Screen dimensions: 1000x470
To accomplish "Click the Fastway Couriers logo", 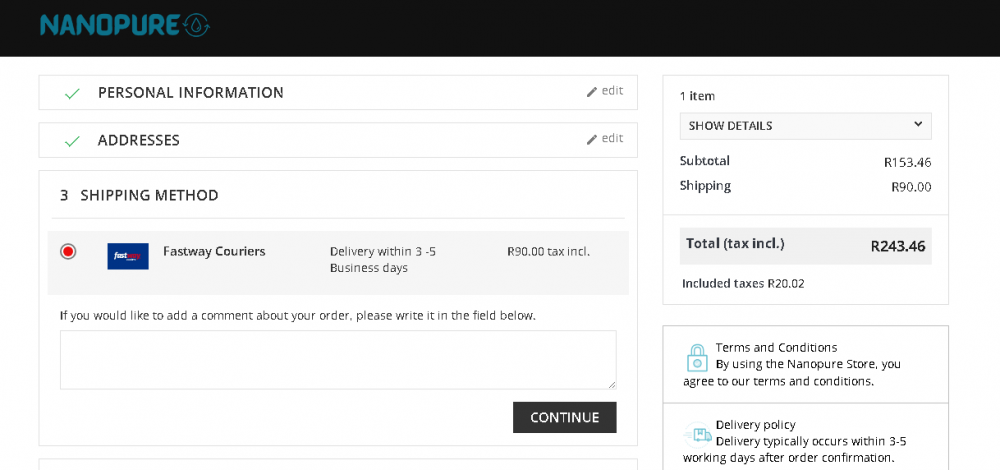I will [x=128, y=256].
